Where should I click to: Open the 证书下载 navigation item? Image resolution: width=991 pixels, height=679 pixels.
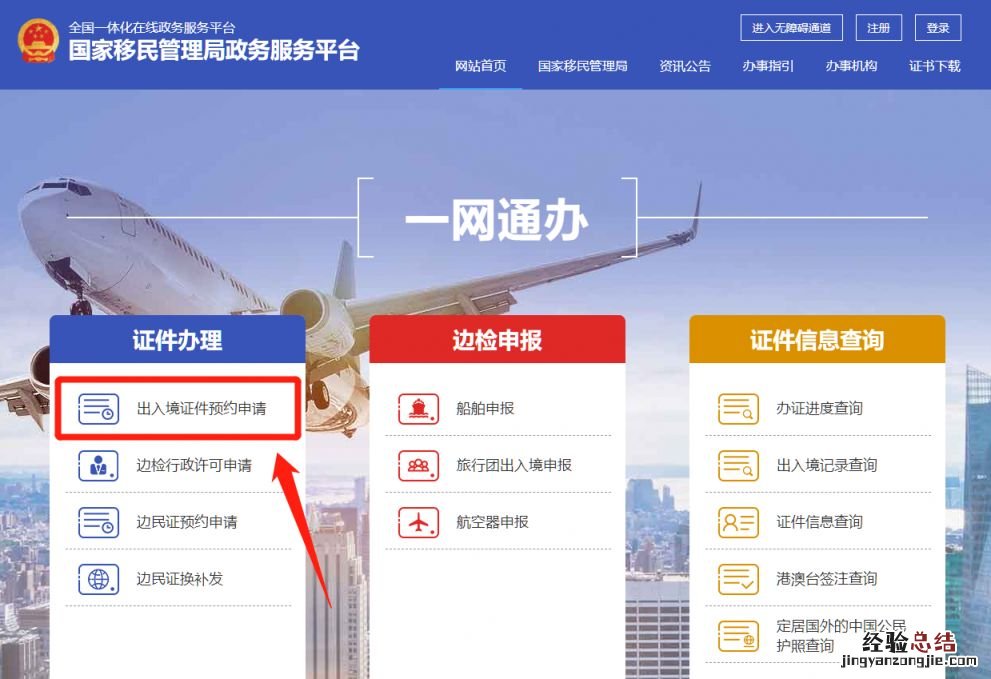[935, 66]
